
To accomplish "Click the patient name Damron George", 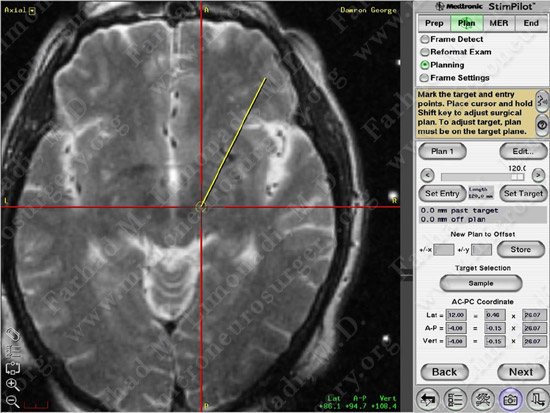I will (x=368, y=10).
